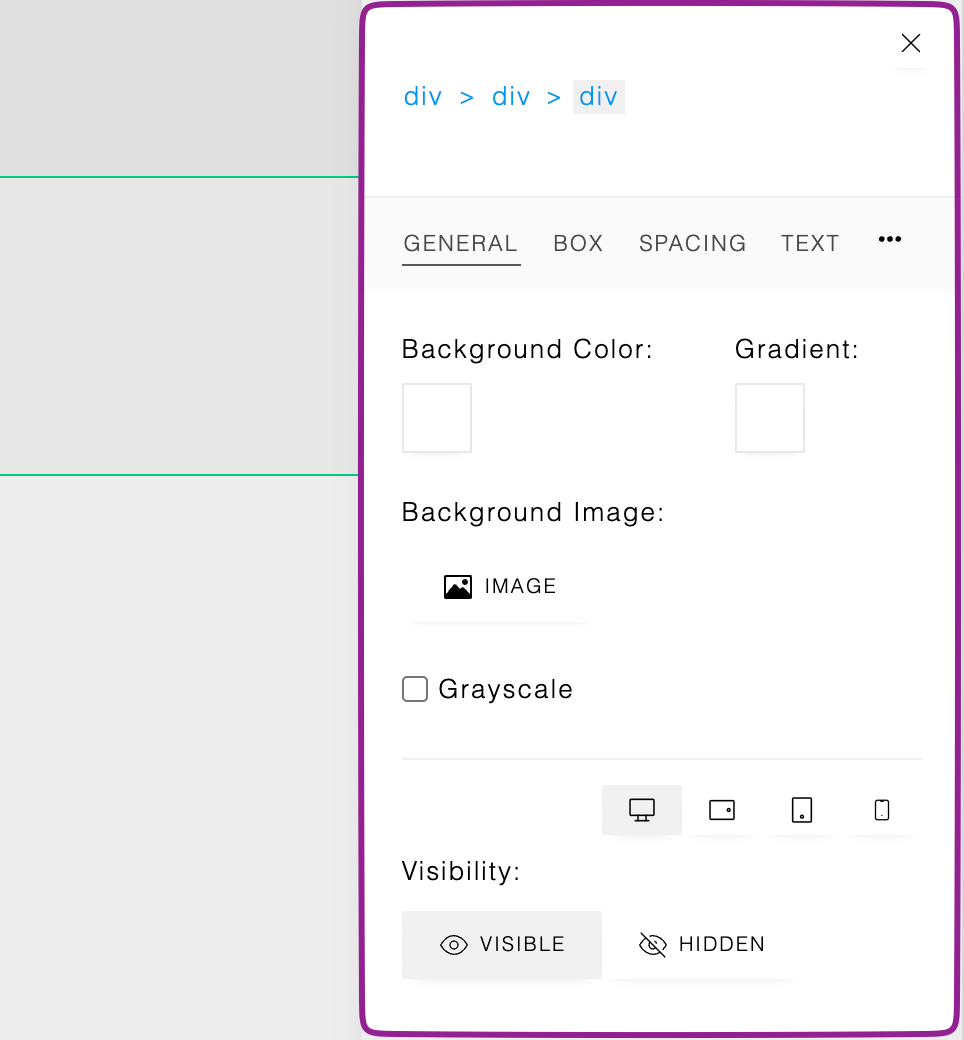Image resolution: width=964 pixels, height=1040 pixels.
Task: Open the Background Color swatch
Action: click(437, 418)
